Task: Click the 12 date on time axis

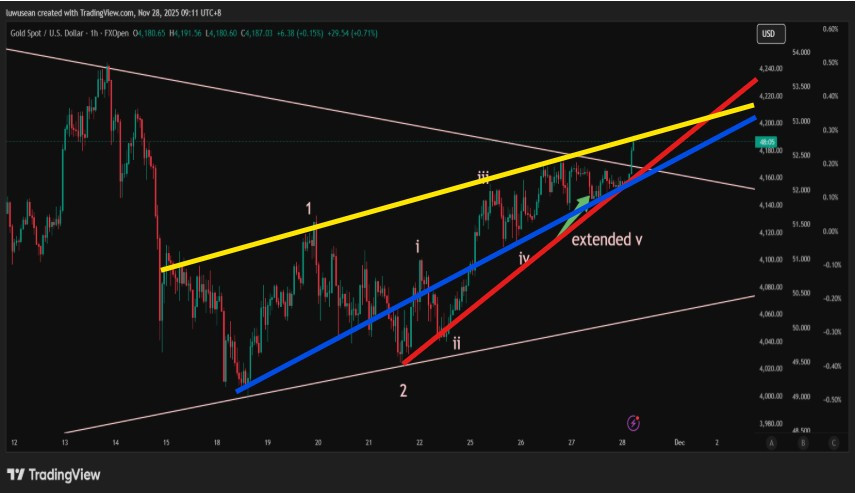Action: point(14,443)
